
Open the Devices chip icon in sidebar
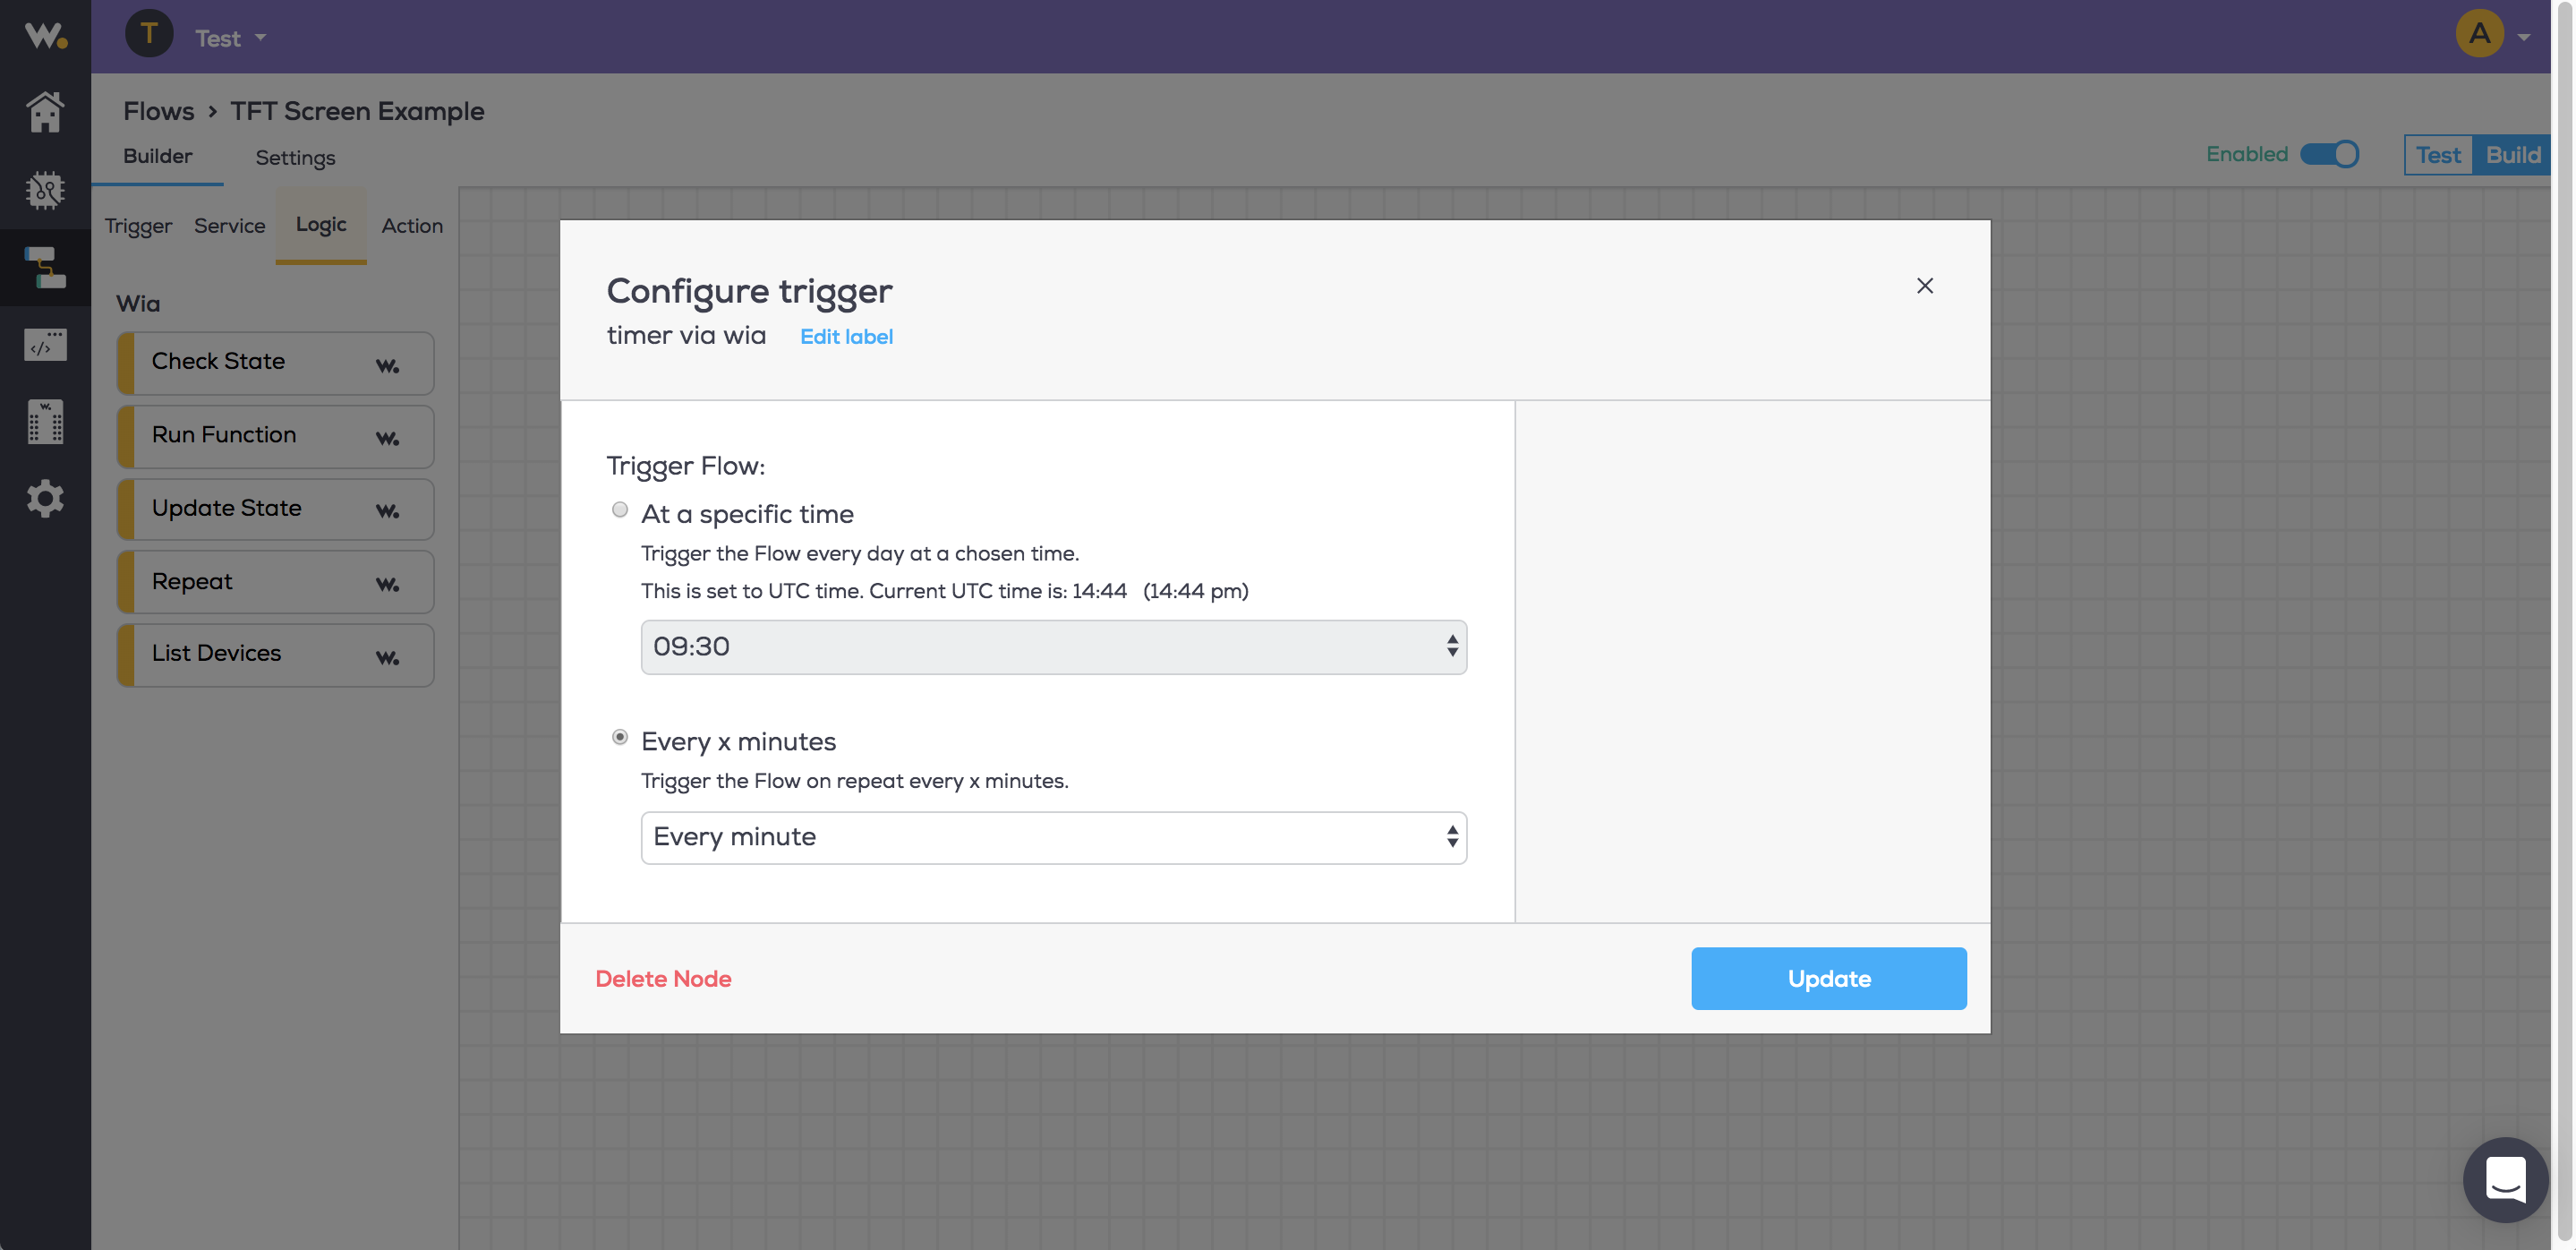click(x=45, y=189)
